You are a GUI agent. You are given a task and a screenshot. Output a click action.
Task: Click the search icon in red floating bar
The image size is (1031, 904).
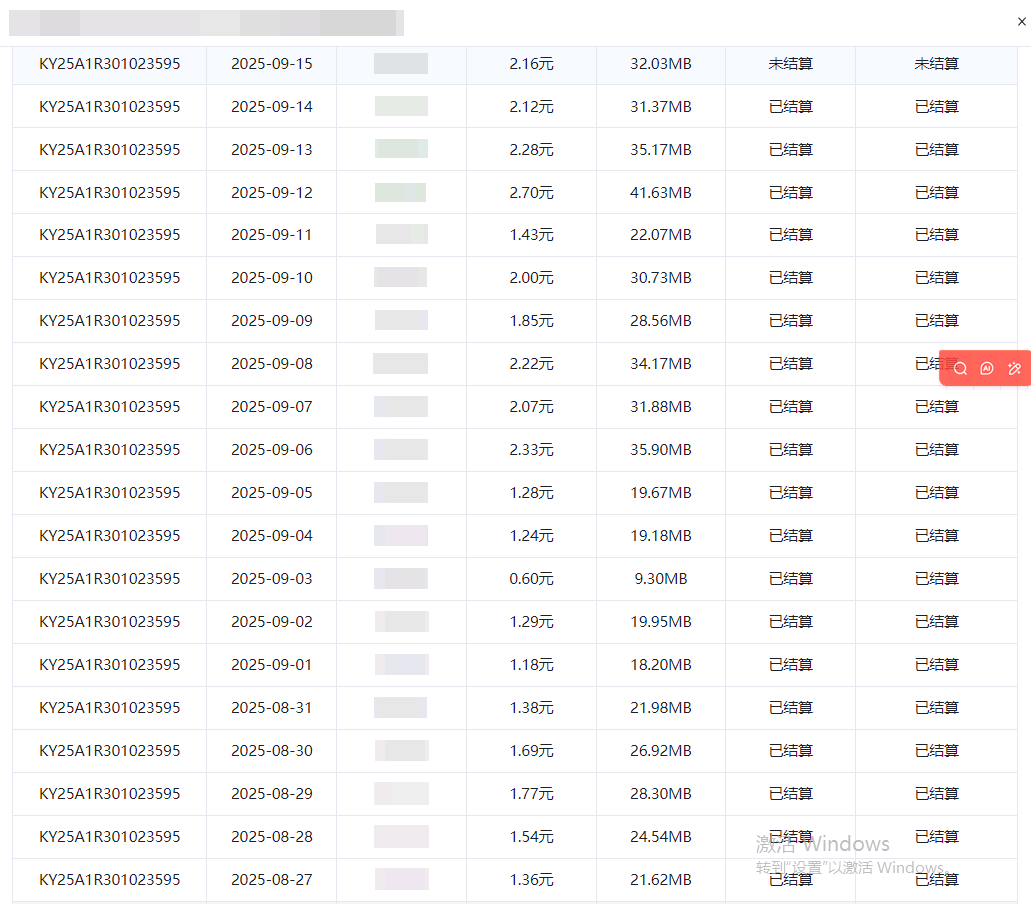click(x=960, y=368)
